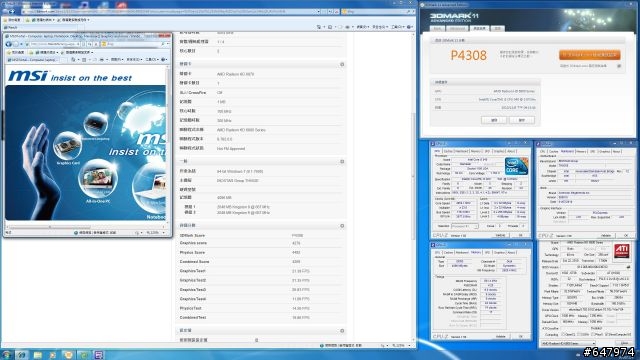Toggle the DirectCompute checkbox in GPU-Z
The width and height of the screenshot is (640, 360).
click(x=607, y=335)
